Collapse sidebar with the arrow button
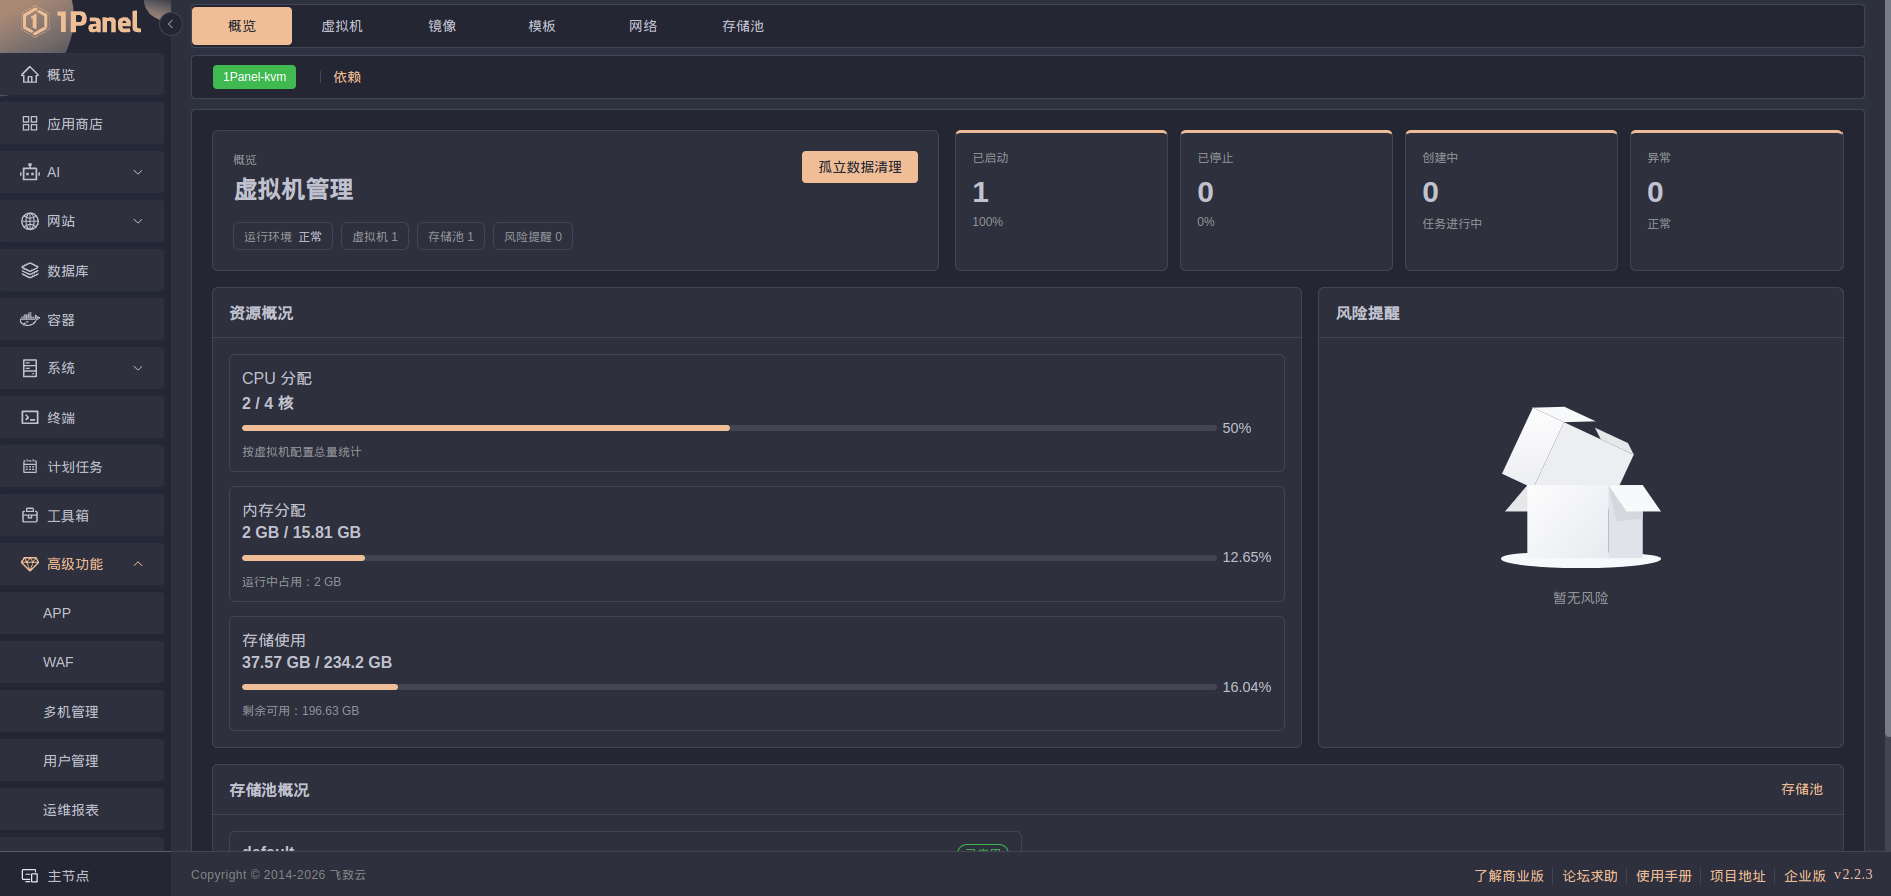Screen dimensions: 1891x896 click(171, 24)
